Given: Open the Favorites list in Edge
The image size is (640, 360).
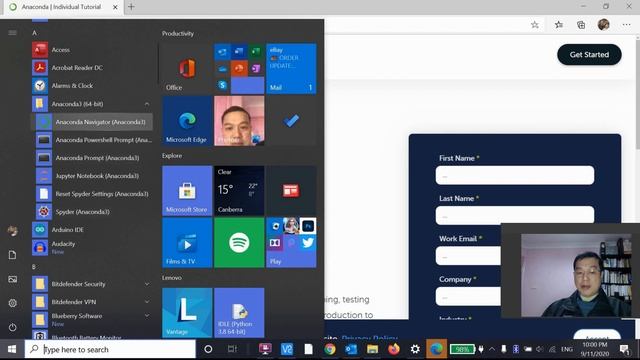Looking at the screenshot, I should pyautogui.click(x=559, y=25).
